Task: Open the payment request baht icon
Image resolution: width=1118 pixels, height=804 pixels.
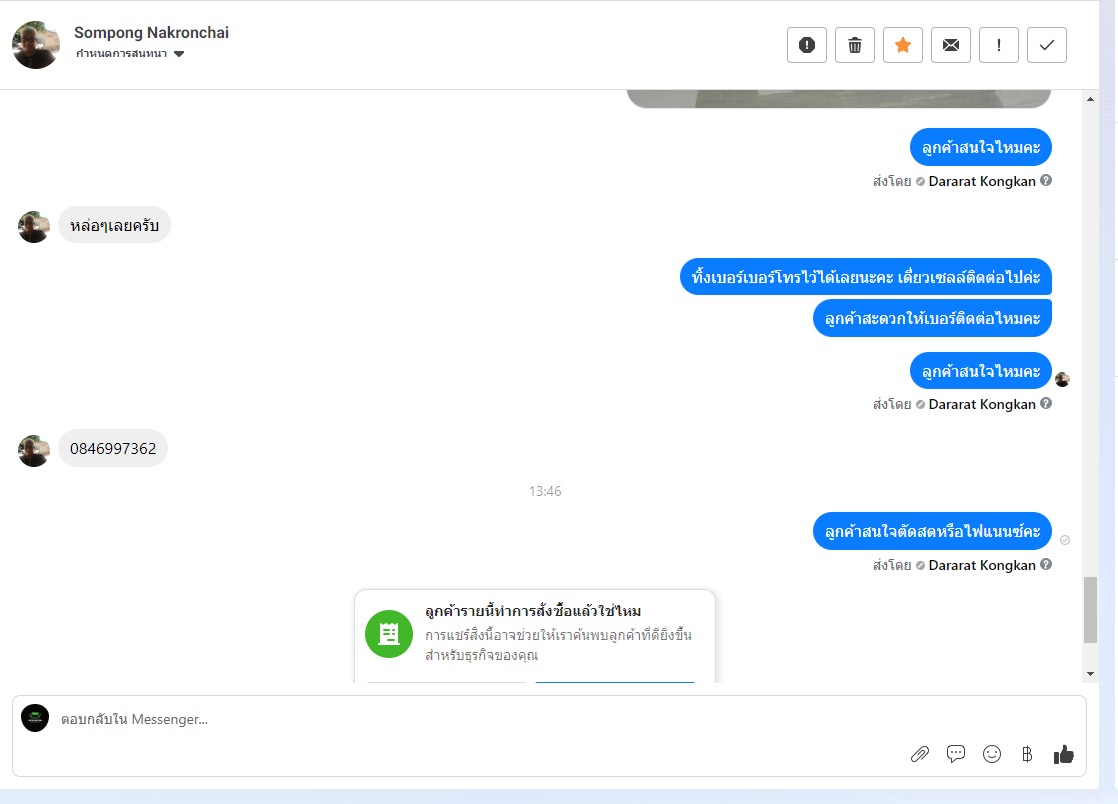Action: click(1027, 754)
